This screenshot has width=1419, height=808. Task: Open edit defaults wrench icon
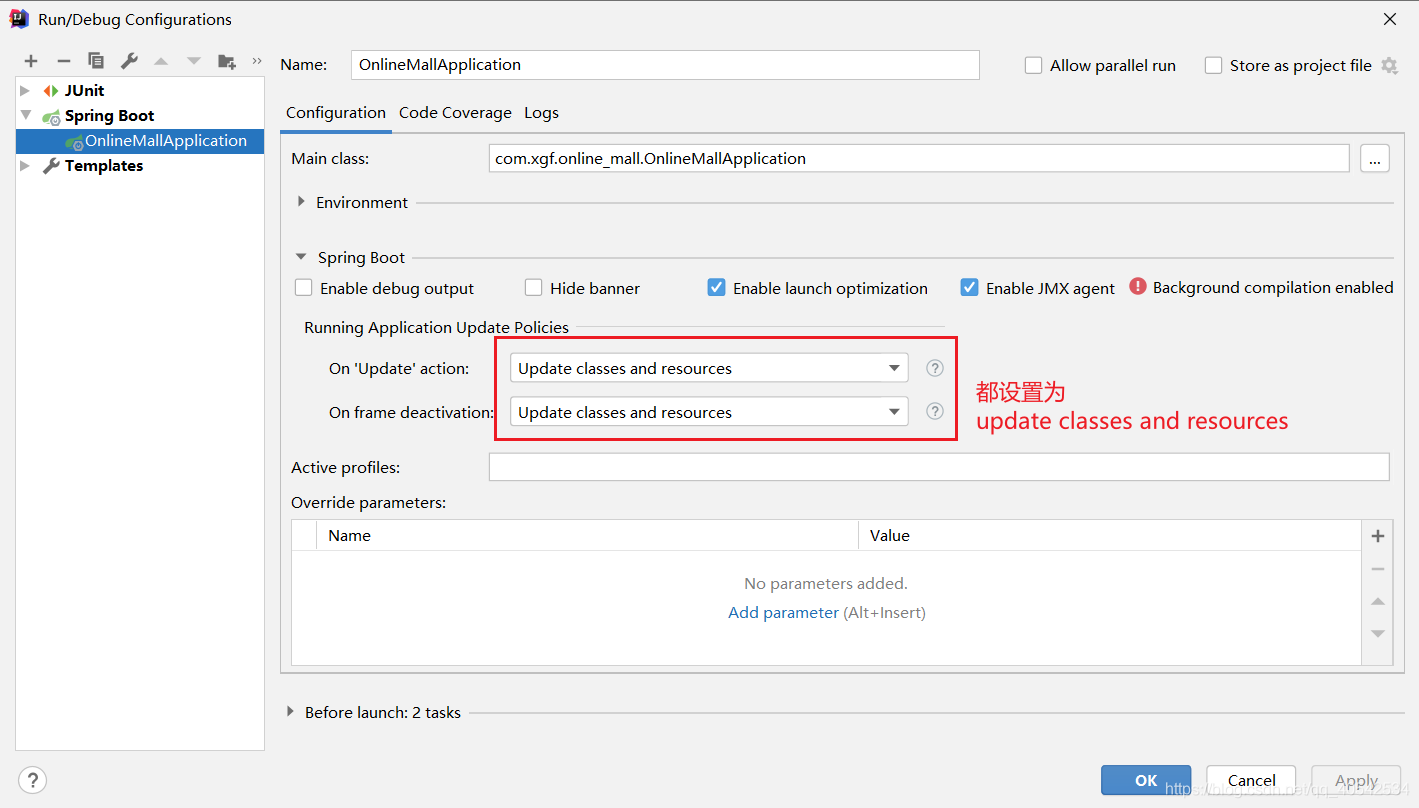coord(129,61)
